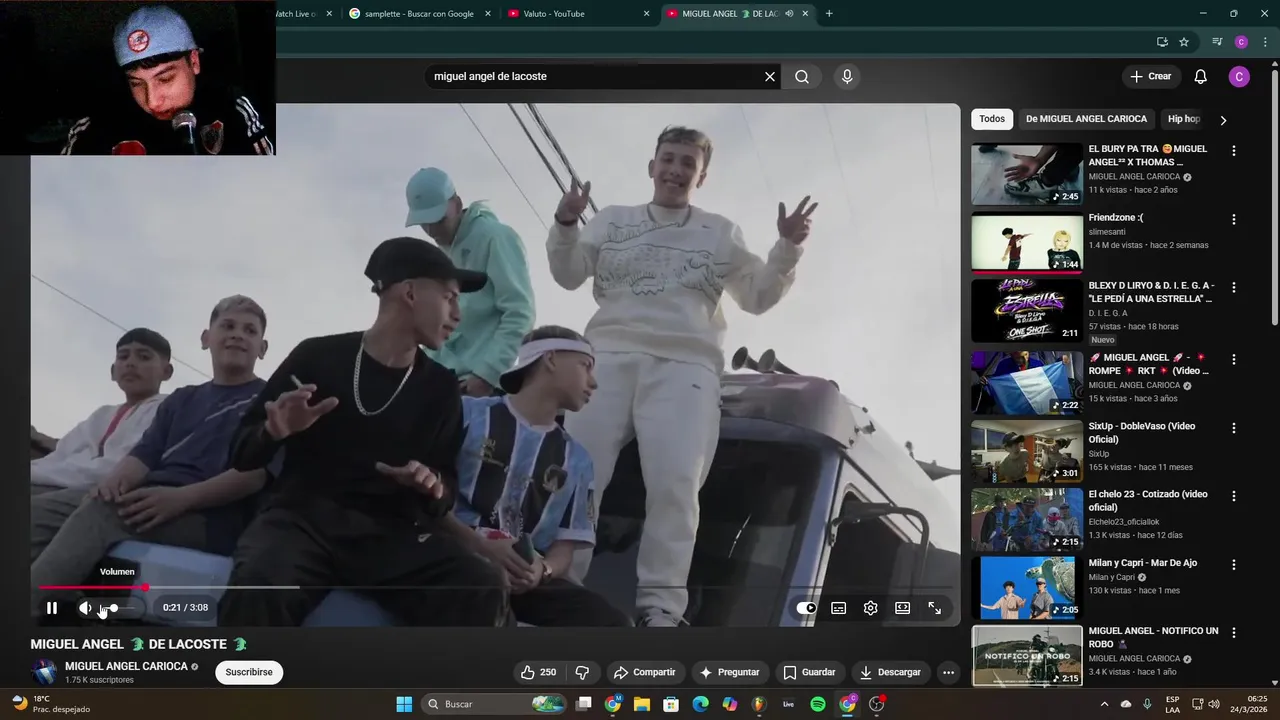
Task: Switch to 'samplette - Buscar con Google' tab
Action: 419,14
